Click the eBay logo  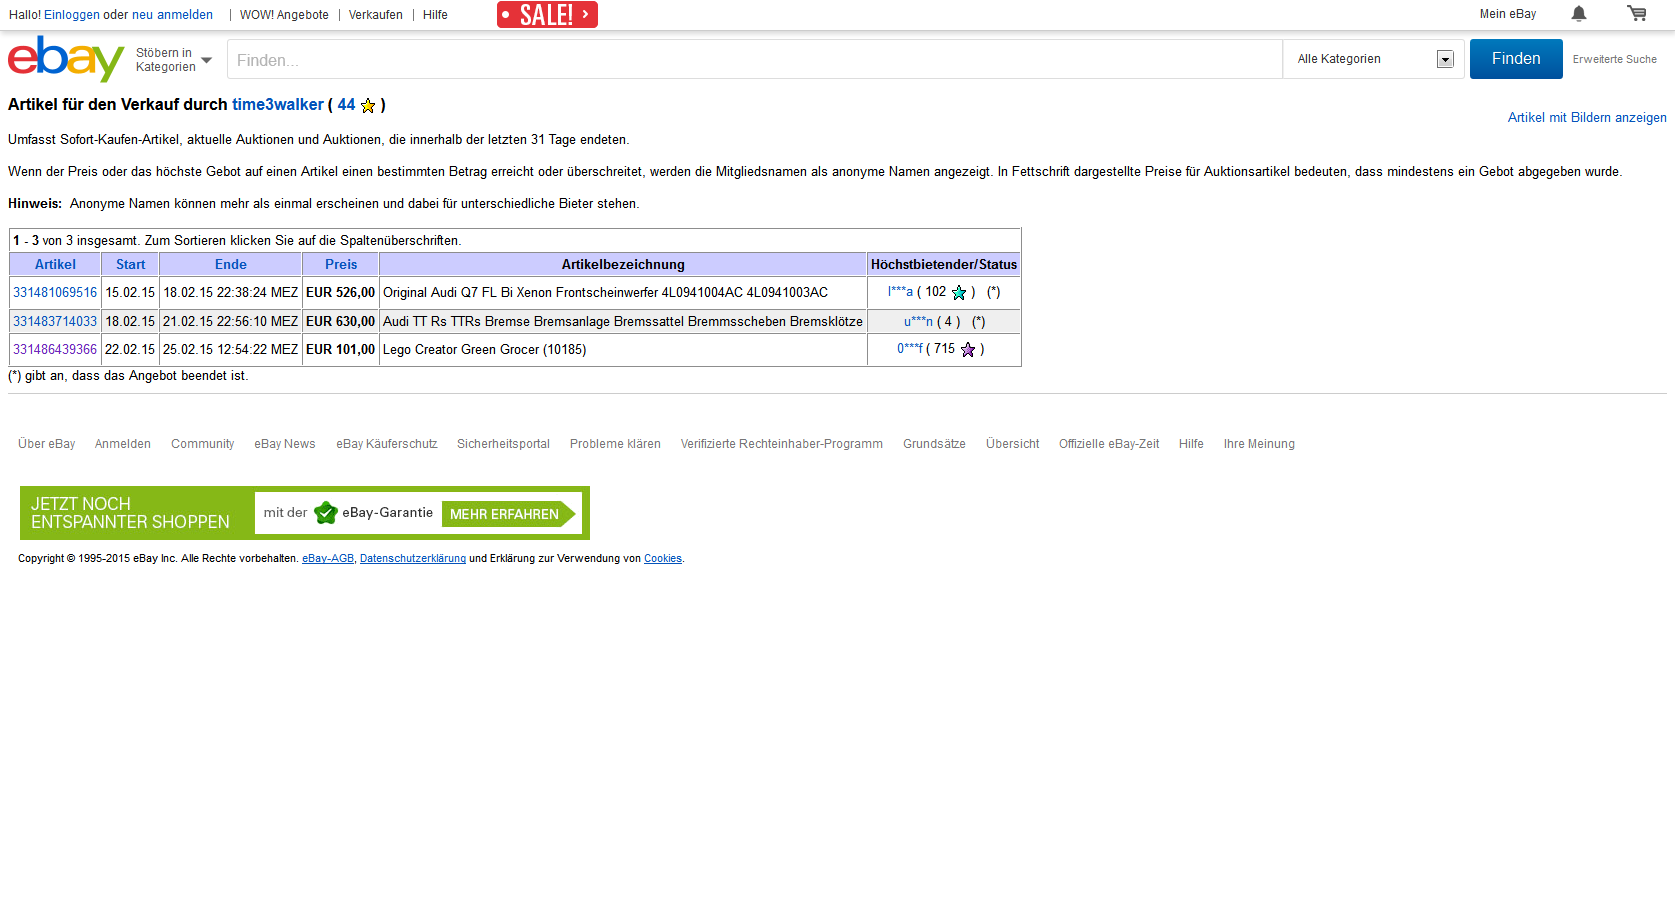pos(66,59)
